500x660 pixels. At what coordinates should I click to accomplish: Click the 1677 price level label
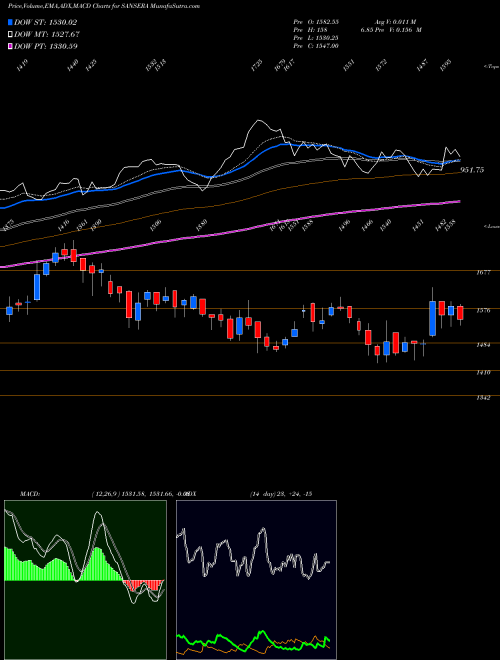(x=484, y=273)
